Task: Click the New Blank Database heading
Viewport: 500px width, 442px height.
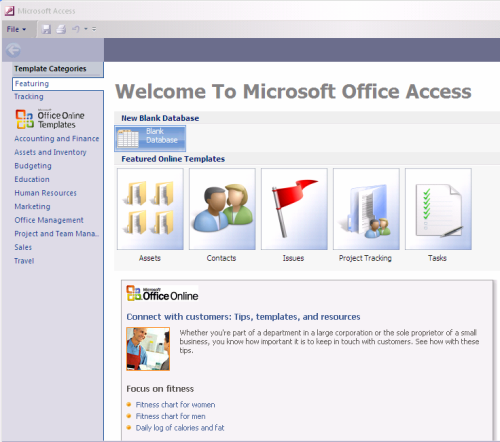Action: coord(160,118)
